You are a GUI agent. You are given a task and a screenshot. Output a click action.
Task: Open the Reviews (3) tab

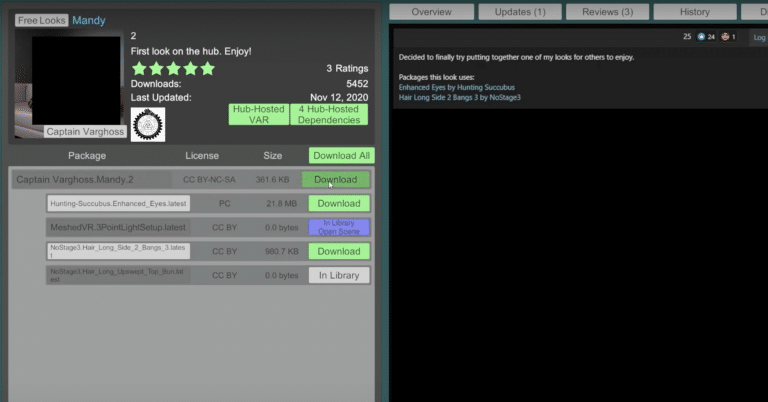tap(607, 12)
